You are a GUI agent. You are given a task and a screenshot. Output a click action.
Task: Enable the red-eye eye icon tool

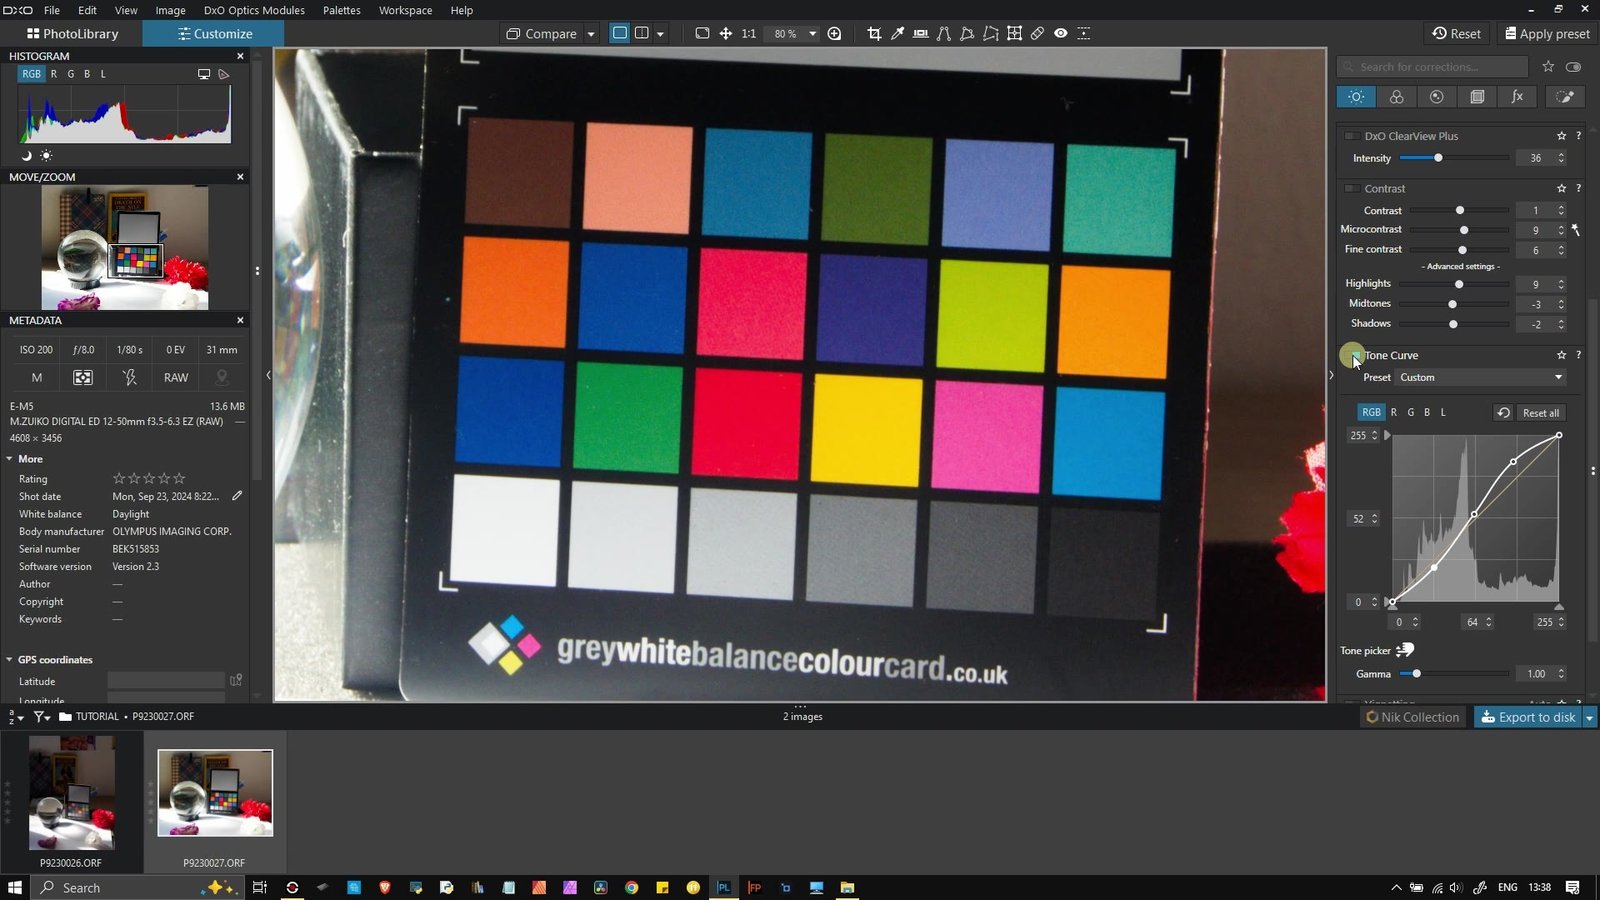click(1060, 33)
